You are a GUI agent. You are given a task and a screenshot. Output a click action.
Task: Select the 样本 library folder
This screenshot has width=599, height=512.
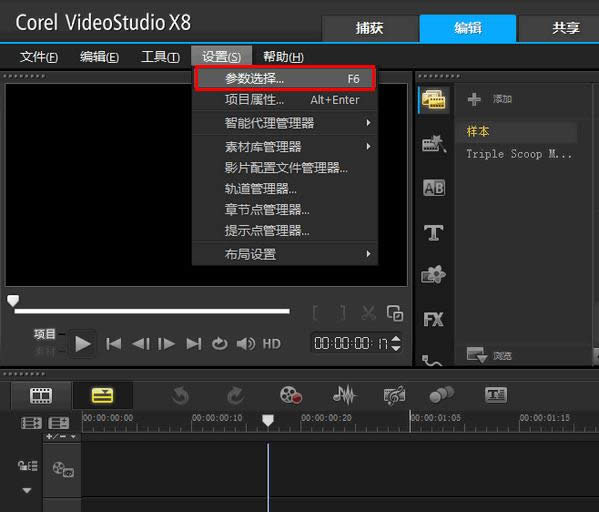tap(516, 131)
